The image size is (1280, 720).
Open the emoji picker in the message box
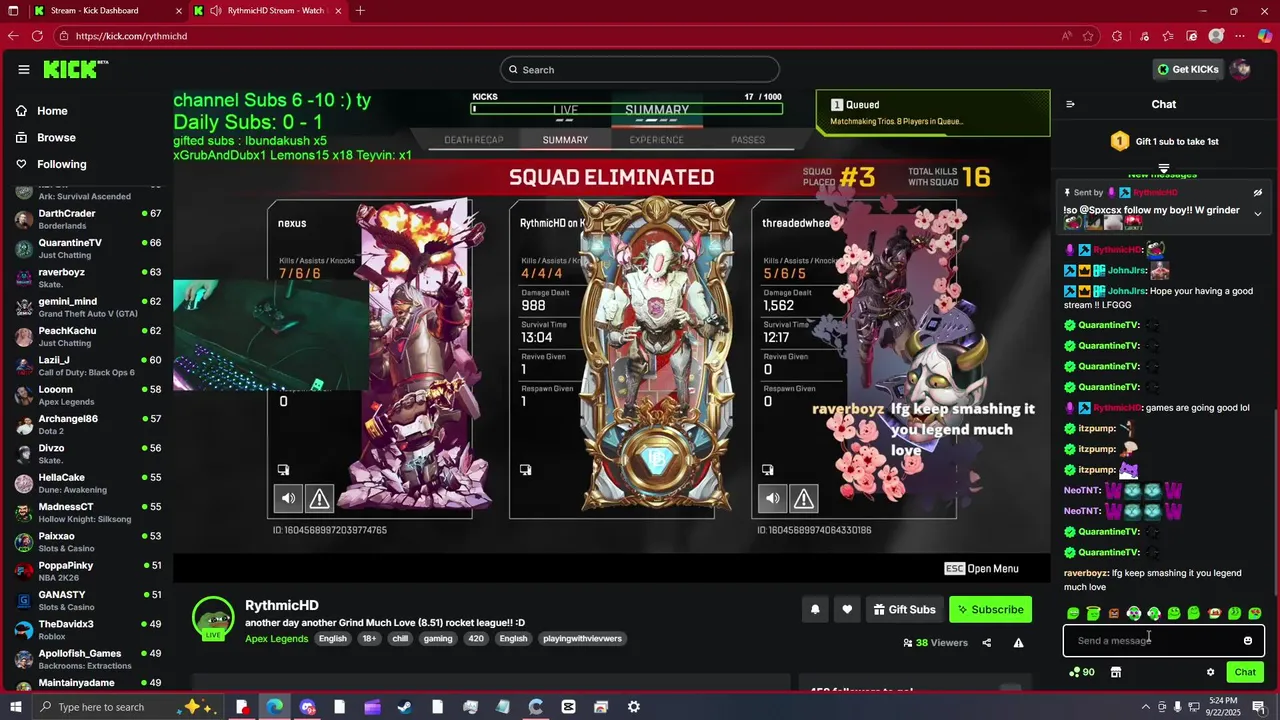[x=1248, y=641]
